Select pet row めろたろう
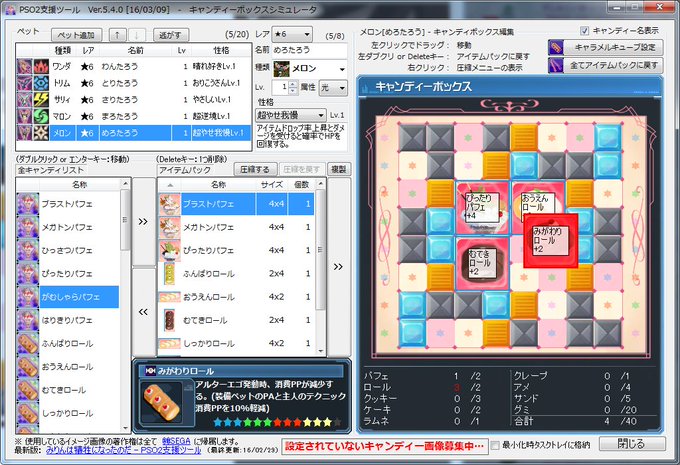 pos(134,133)
